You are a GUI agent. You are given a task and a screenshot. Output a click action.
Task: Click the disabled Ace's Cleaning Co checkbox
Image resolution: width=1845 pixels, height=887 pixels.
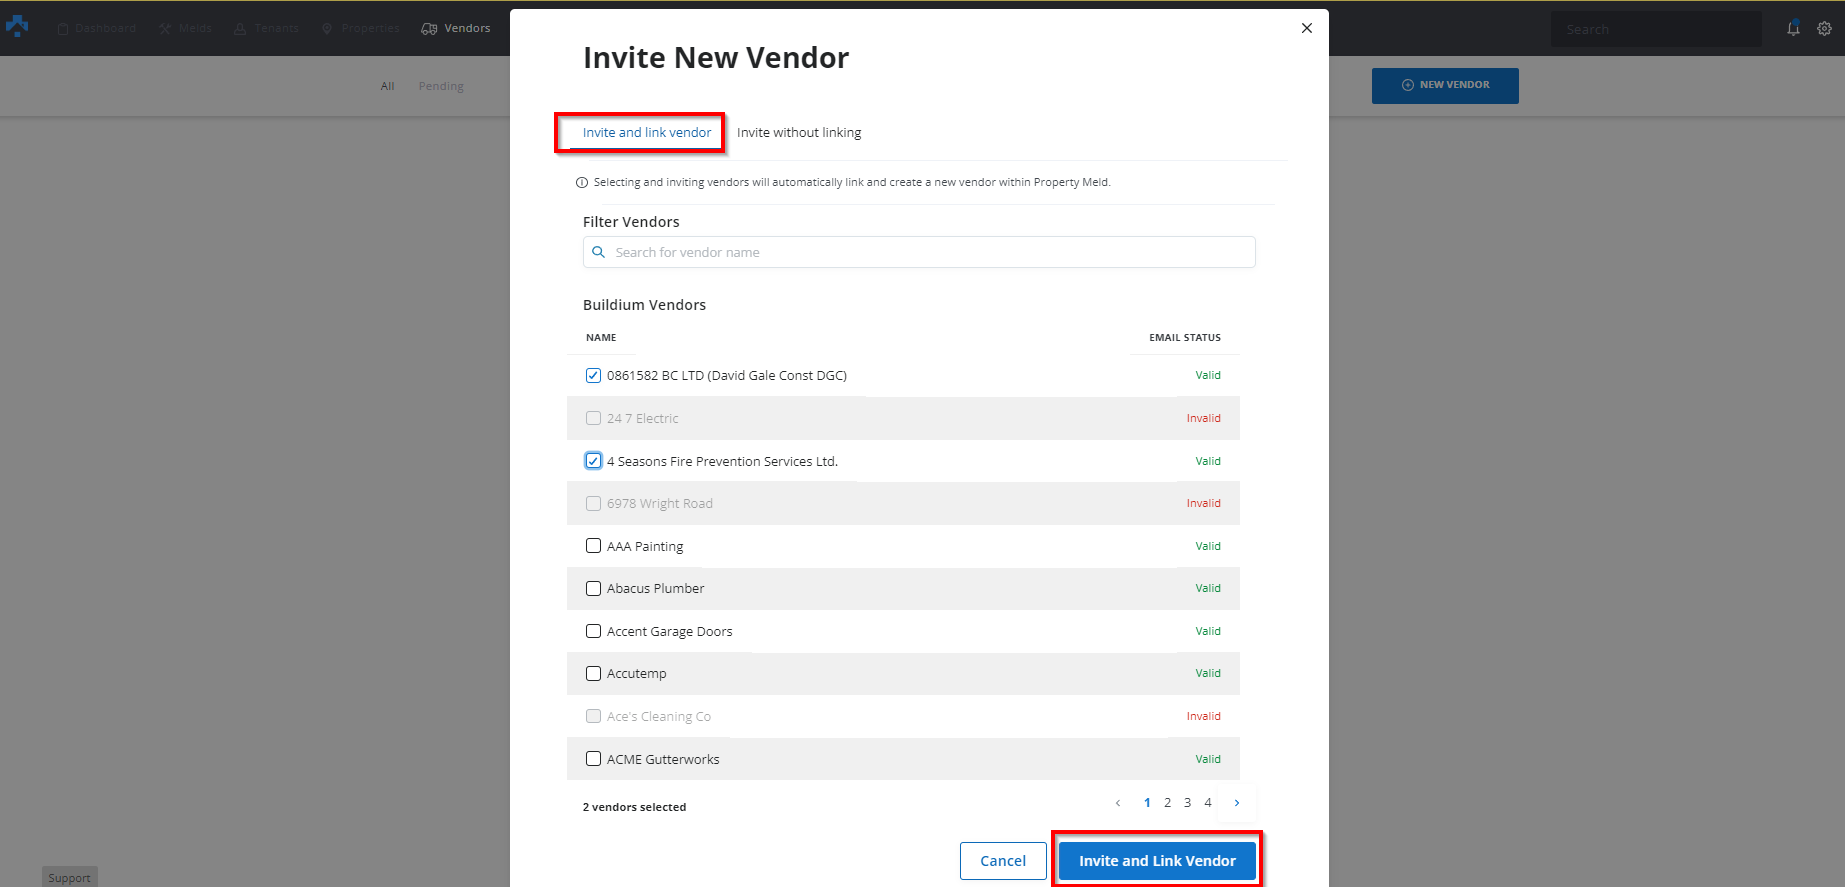[x=593, y=716]
